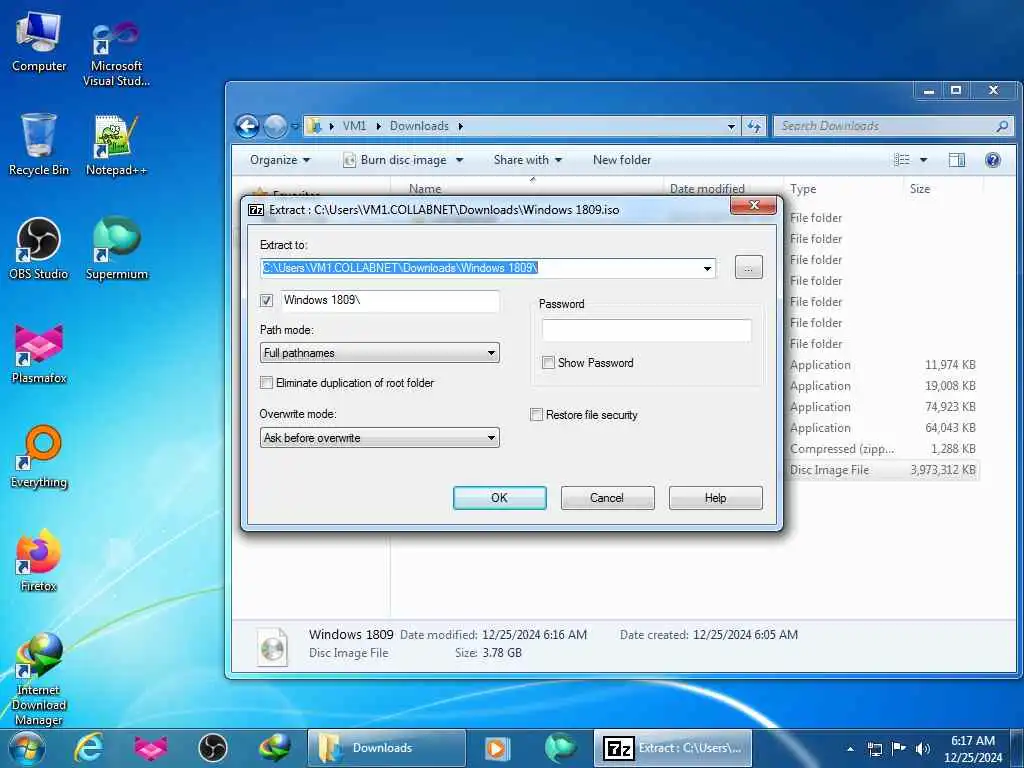1024x768 pixels.
Task: Uncheck the Windows 1809\ subfolder checkbox
Action: (x=266, y=300)
